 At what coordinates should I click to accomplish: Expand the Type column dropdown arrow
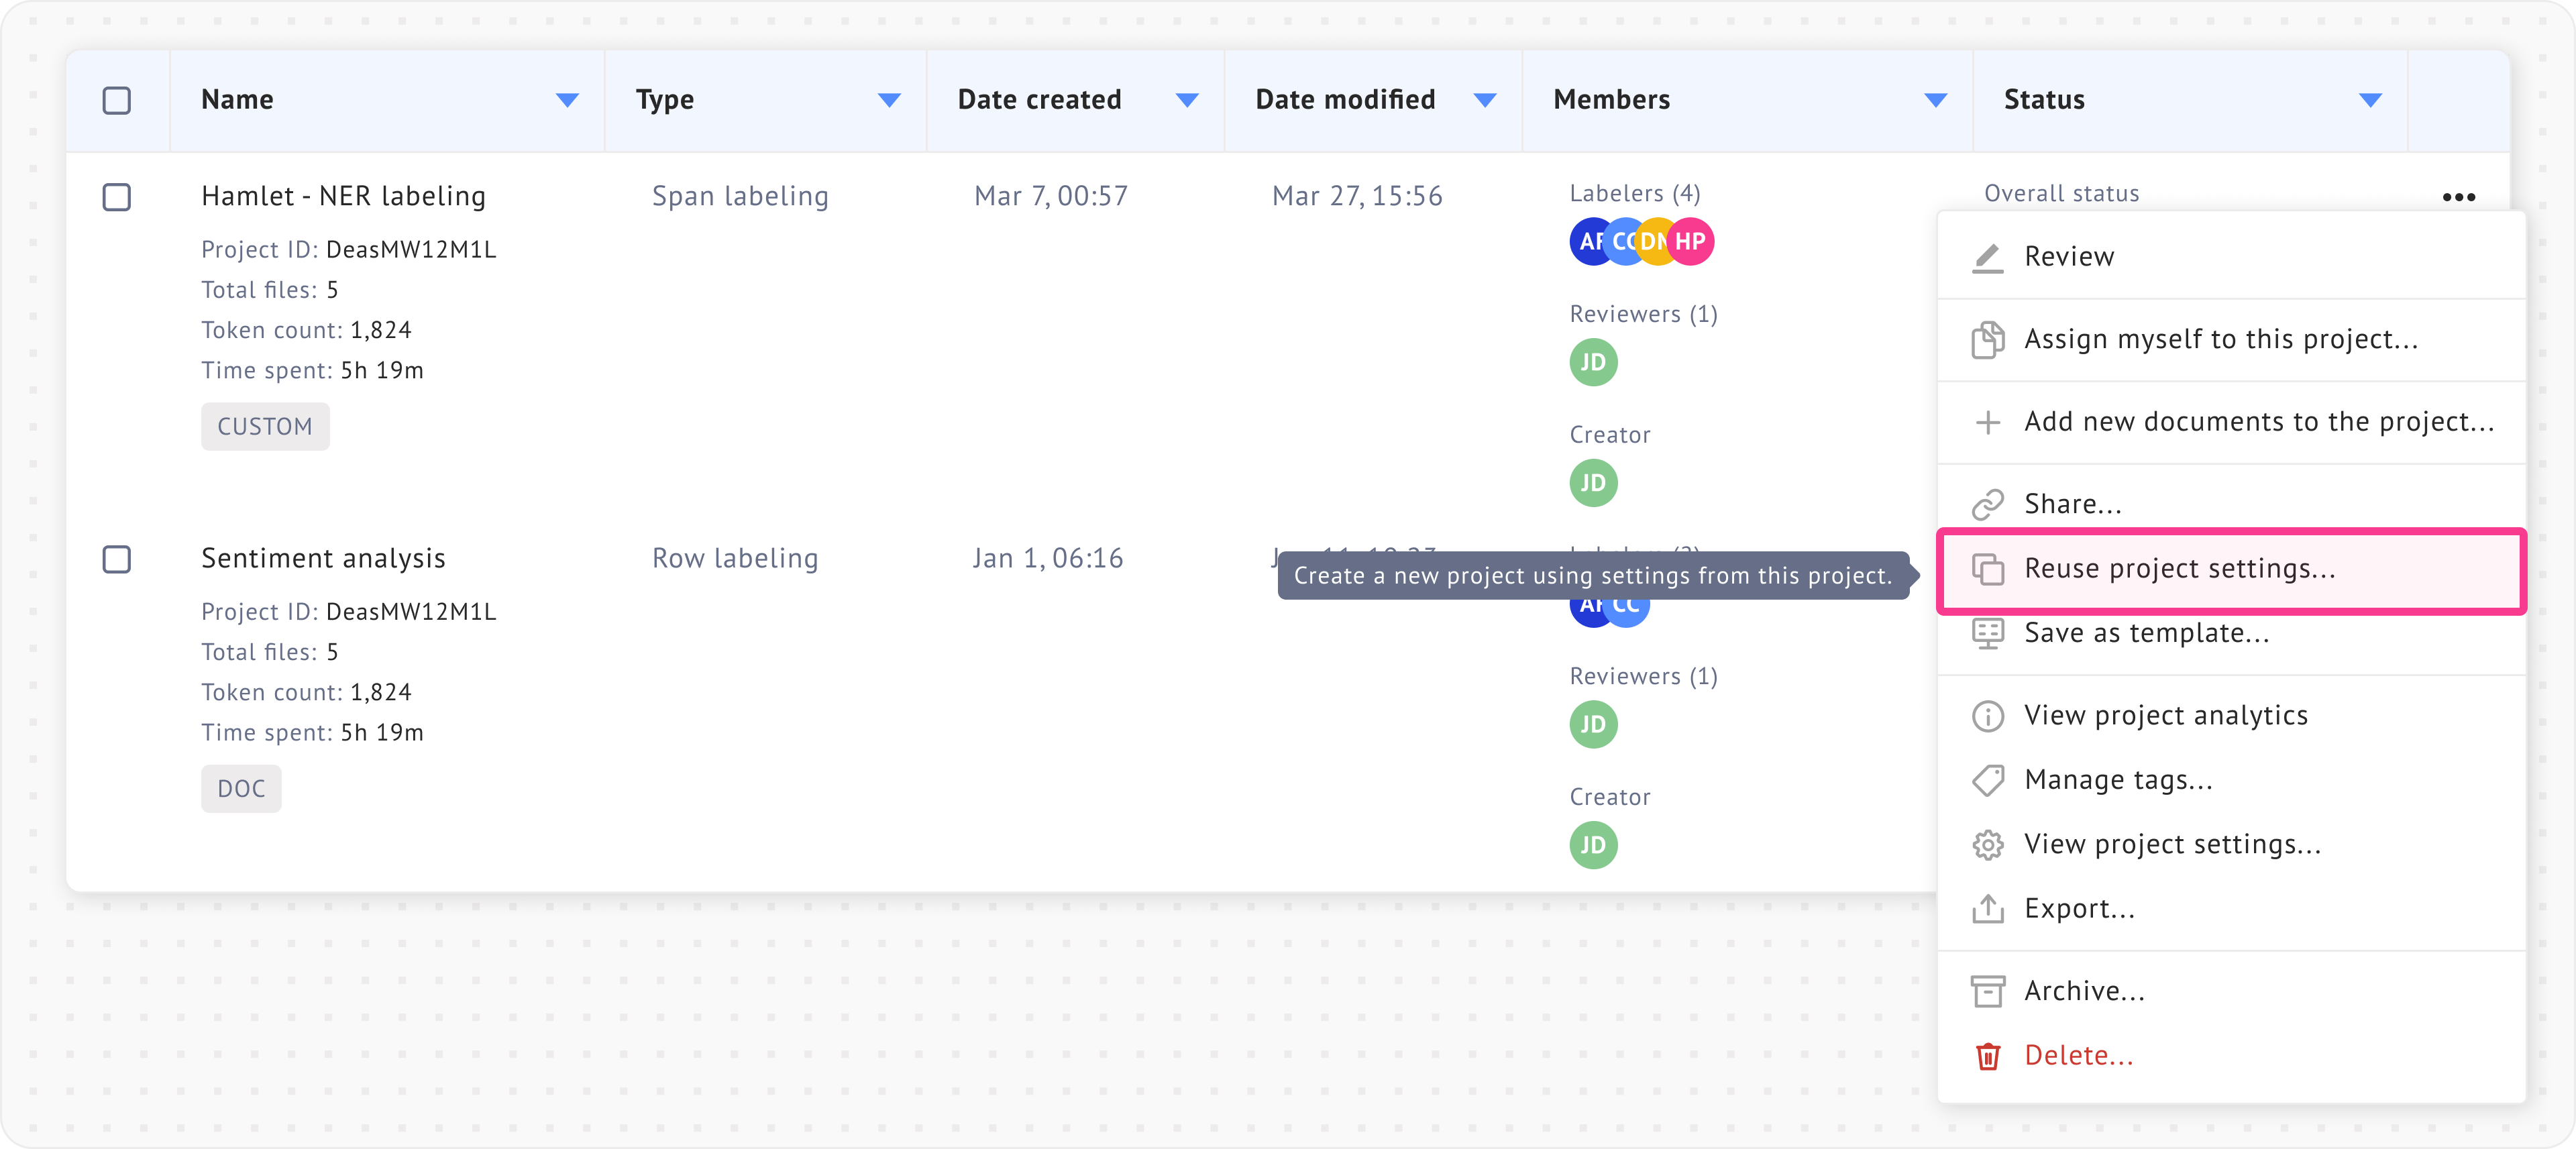(x=889, y=100)
